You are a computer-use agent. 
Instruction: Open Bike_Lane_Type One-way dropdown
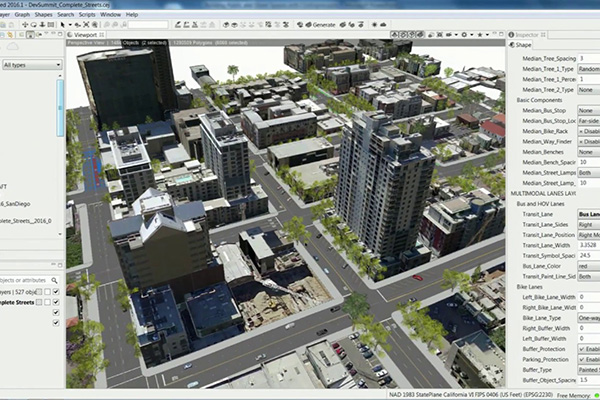point(589,318)
